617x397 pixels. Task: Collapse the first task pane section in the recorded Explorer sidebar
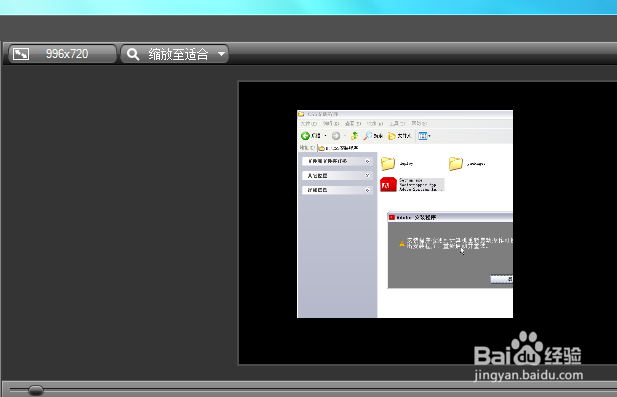[x=367, y=161]
